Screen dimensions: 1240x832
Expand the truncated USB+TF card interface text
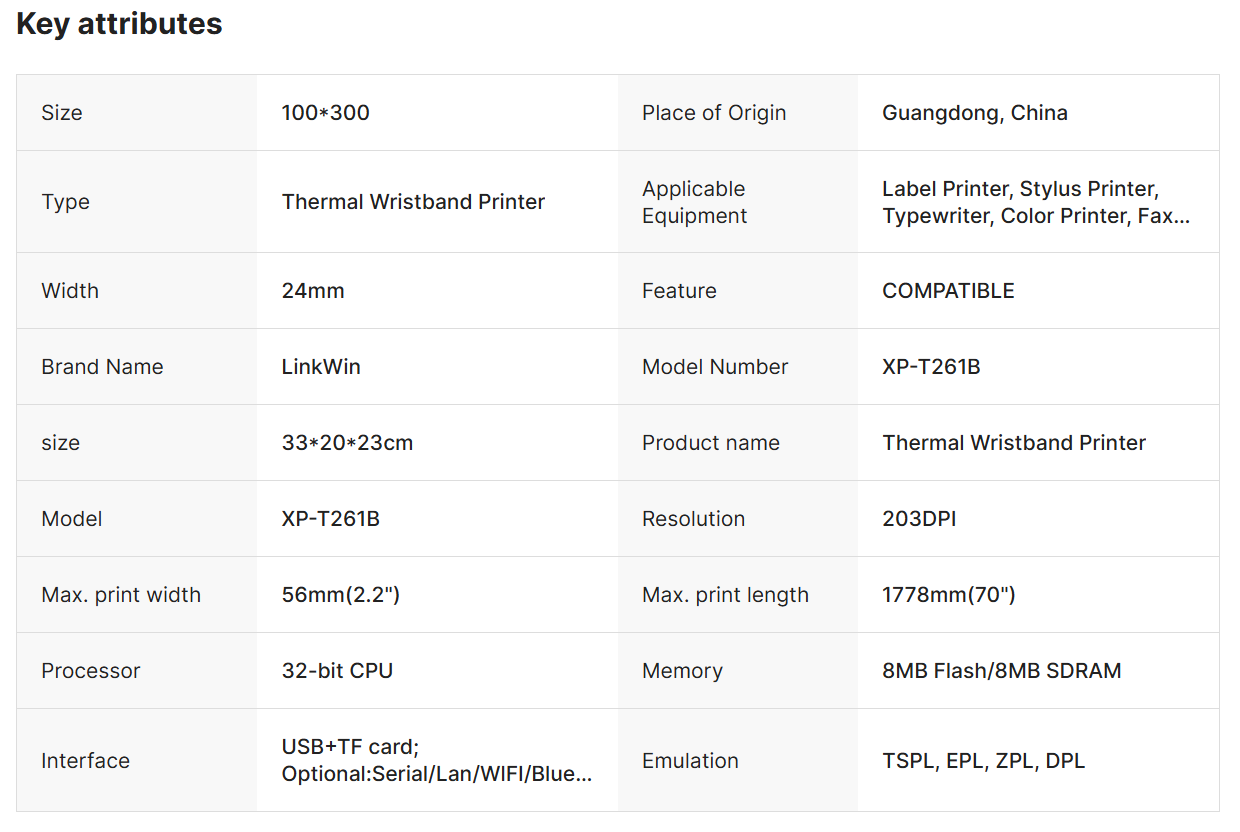point(437,761)
